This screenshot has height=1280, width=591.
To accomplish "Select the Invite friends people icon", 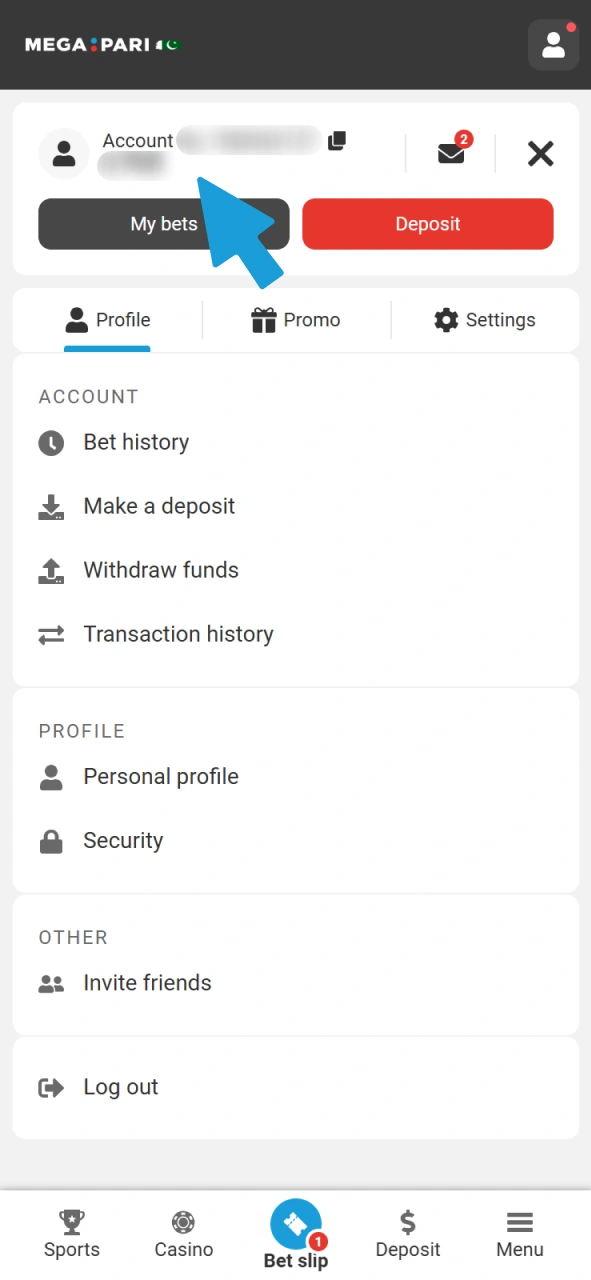I will (x=51, y=983).
